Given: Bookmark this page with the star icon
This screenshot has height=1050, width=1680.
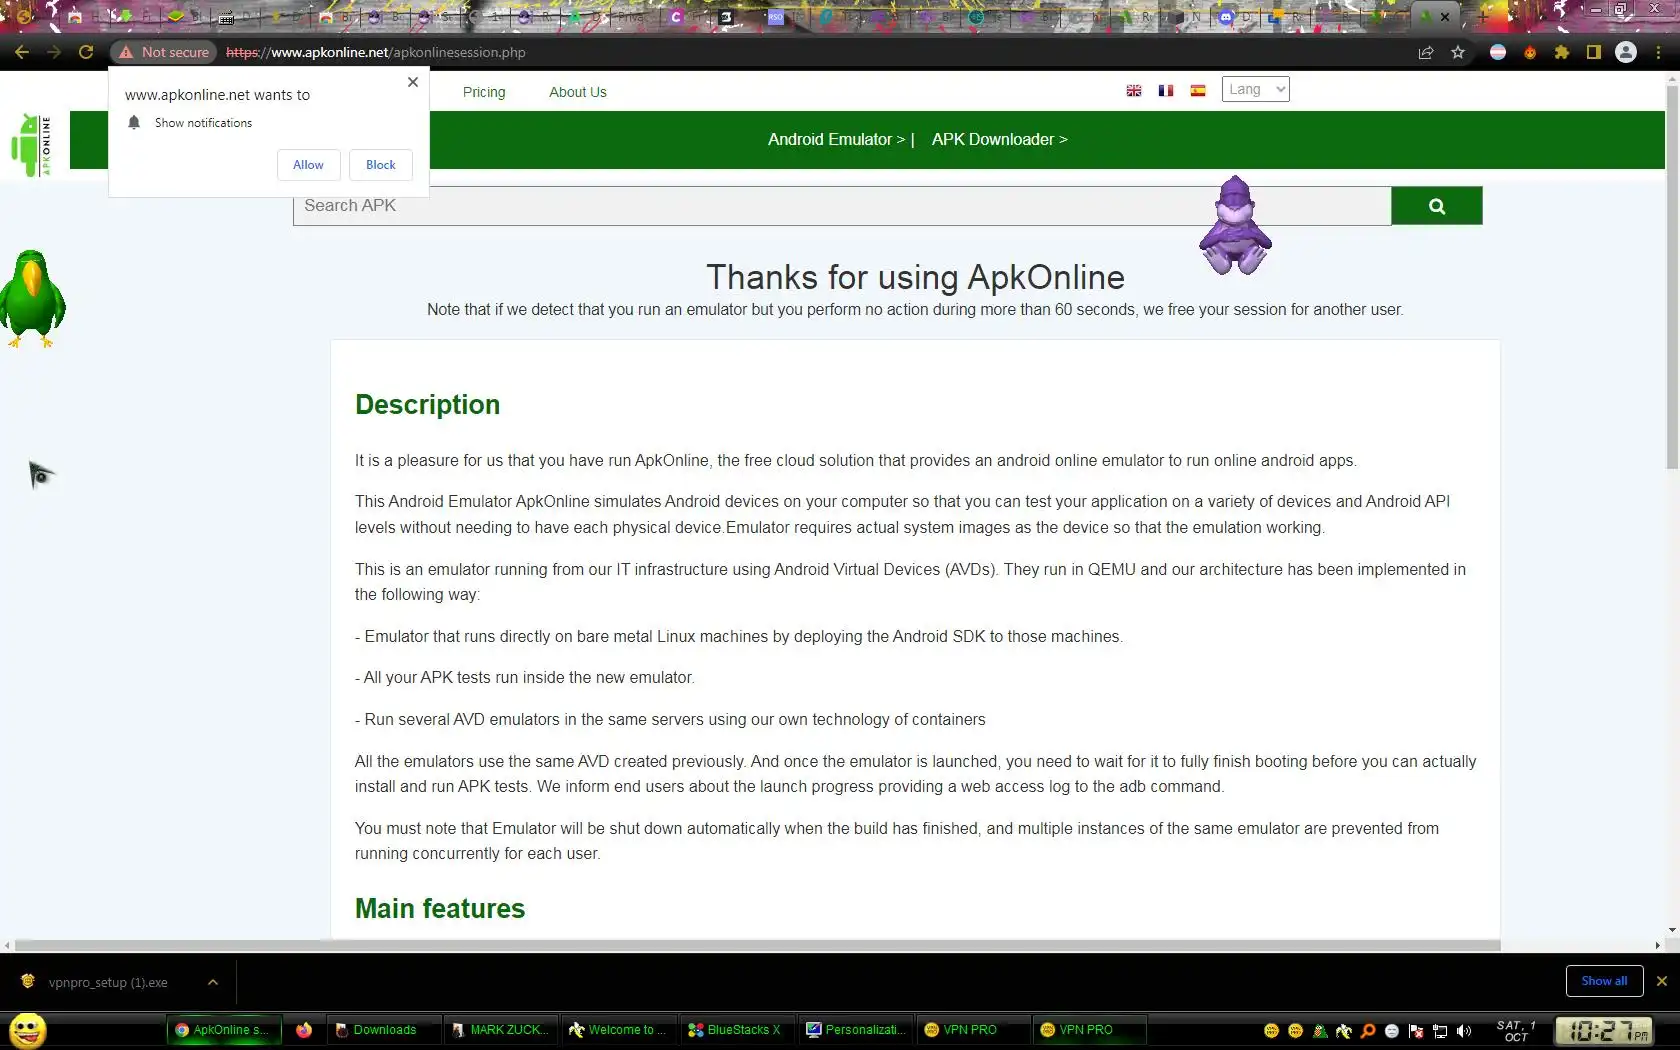Looking at the screenshot, I should point(1458,52).
